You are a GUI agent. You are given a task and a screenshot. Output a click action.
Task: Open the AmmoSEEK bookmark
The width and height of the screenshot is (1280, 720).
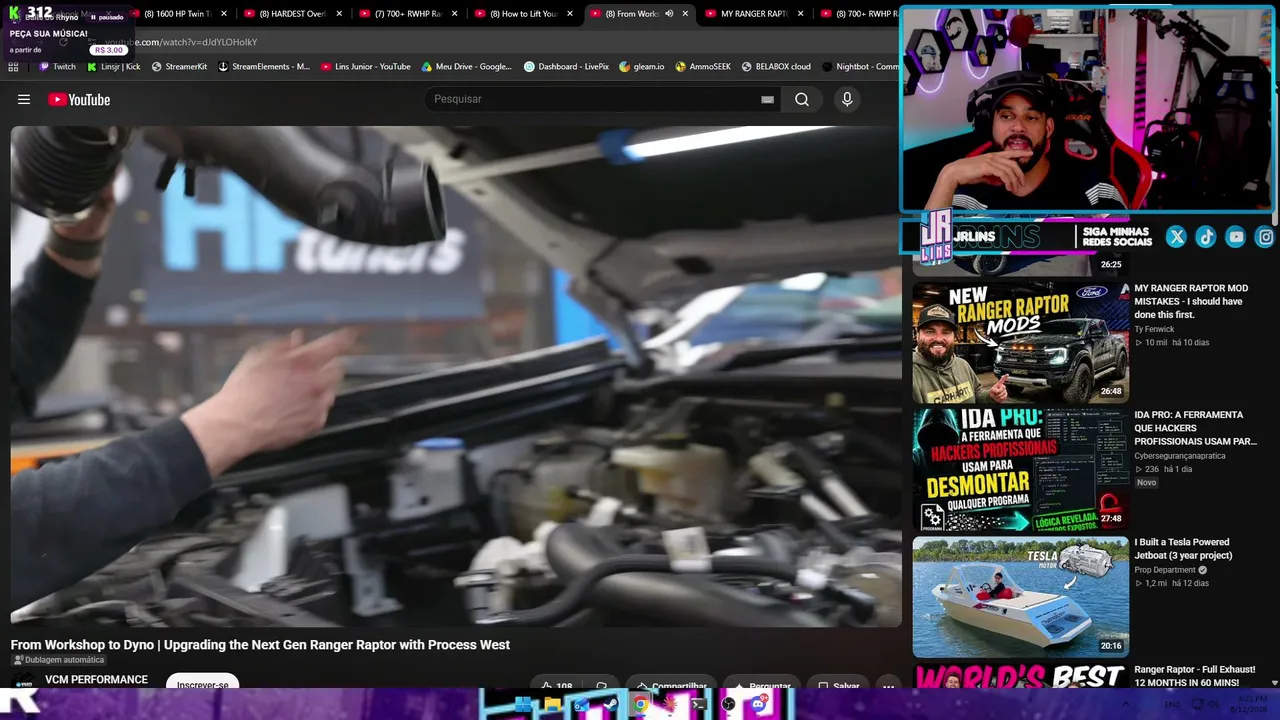(x=703, y=67)
